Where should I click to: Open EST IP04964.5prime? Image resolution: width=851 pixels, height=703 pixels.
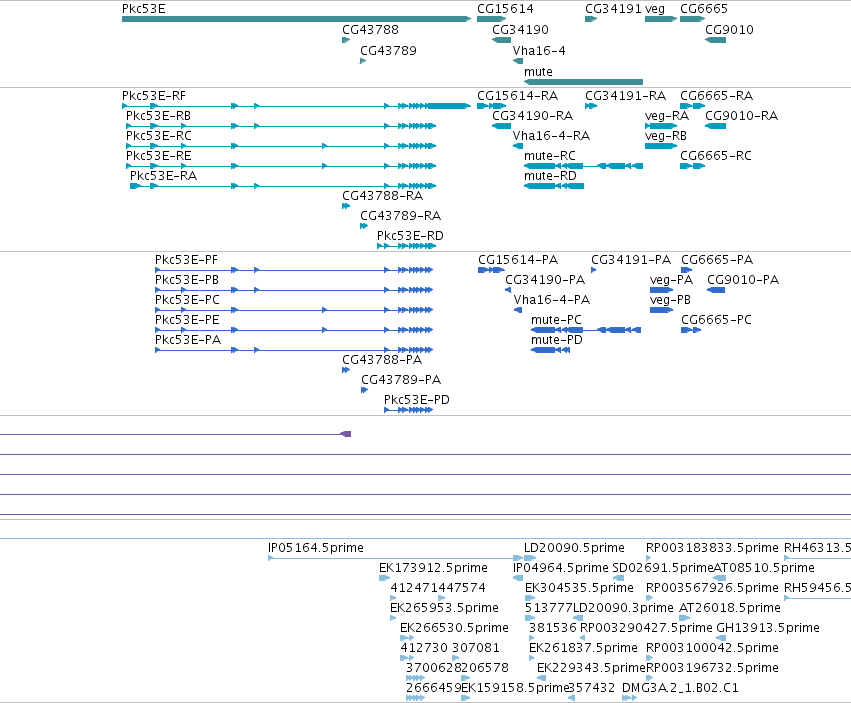point(561,568)
